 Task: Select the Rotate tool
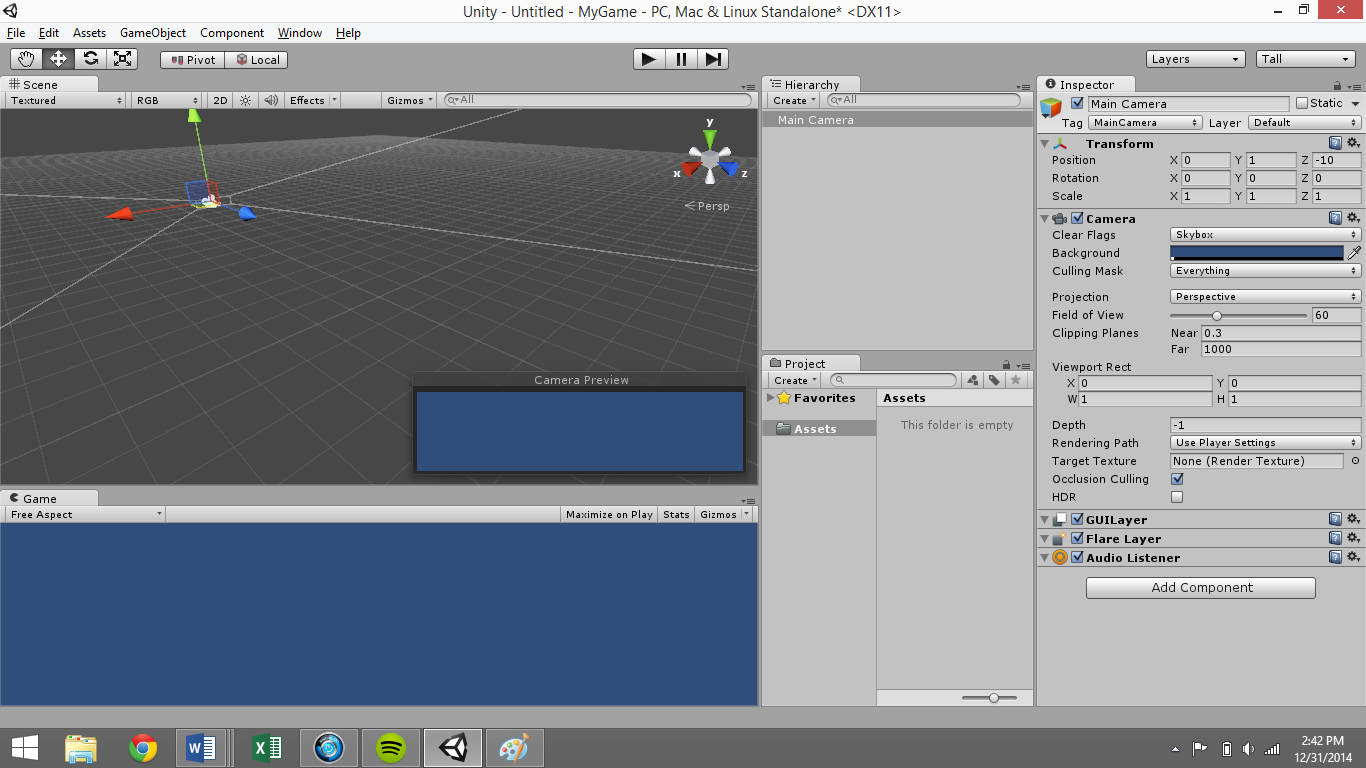pos(90,58)
